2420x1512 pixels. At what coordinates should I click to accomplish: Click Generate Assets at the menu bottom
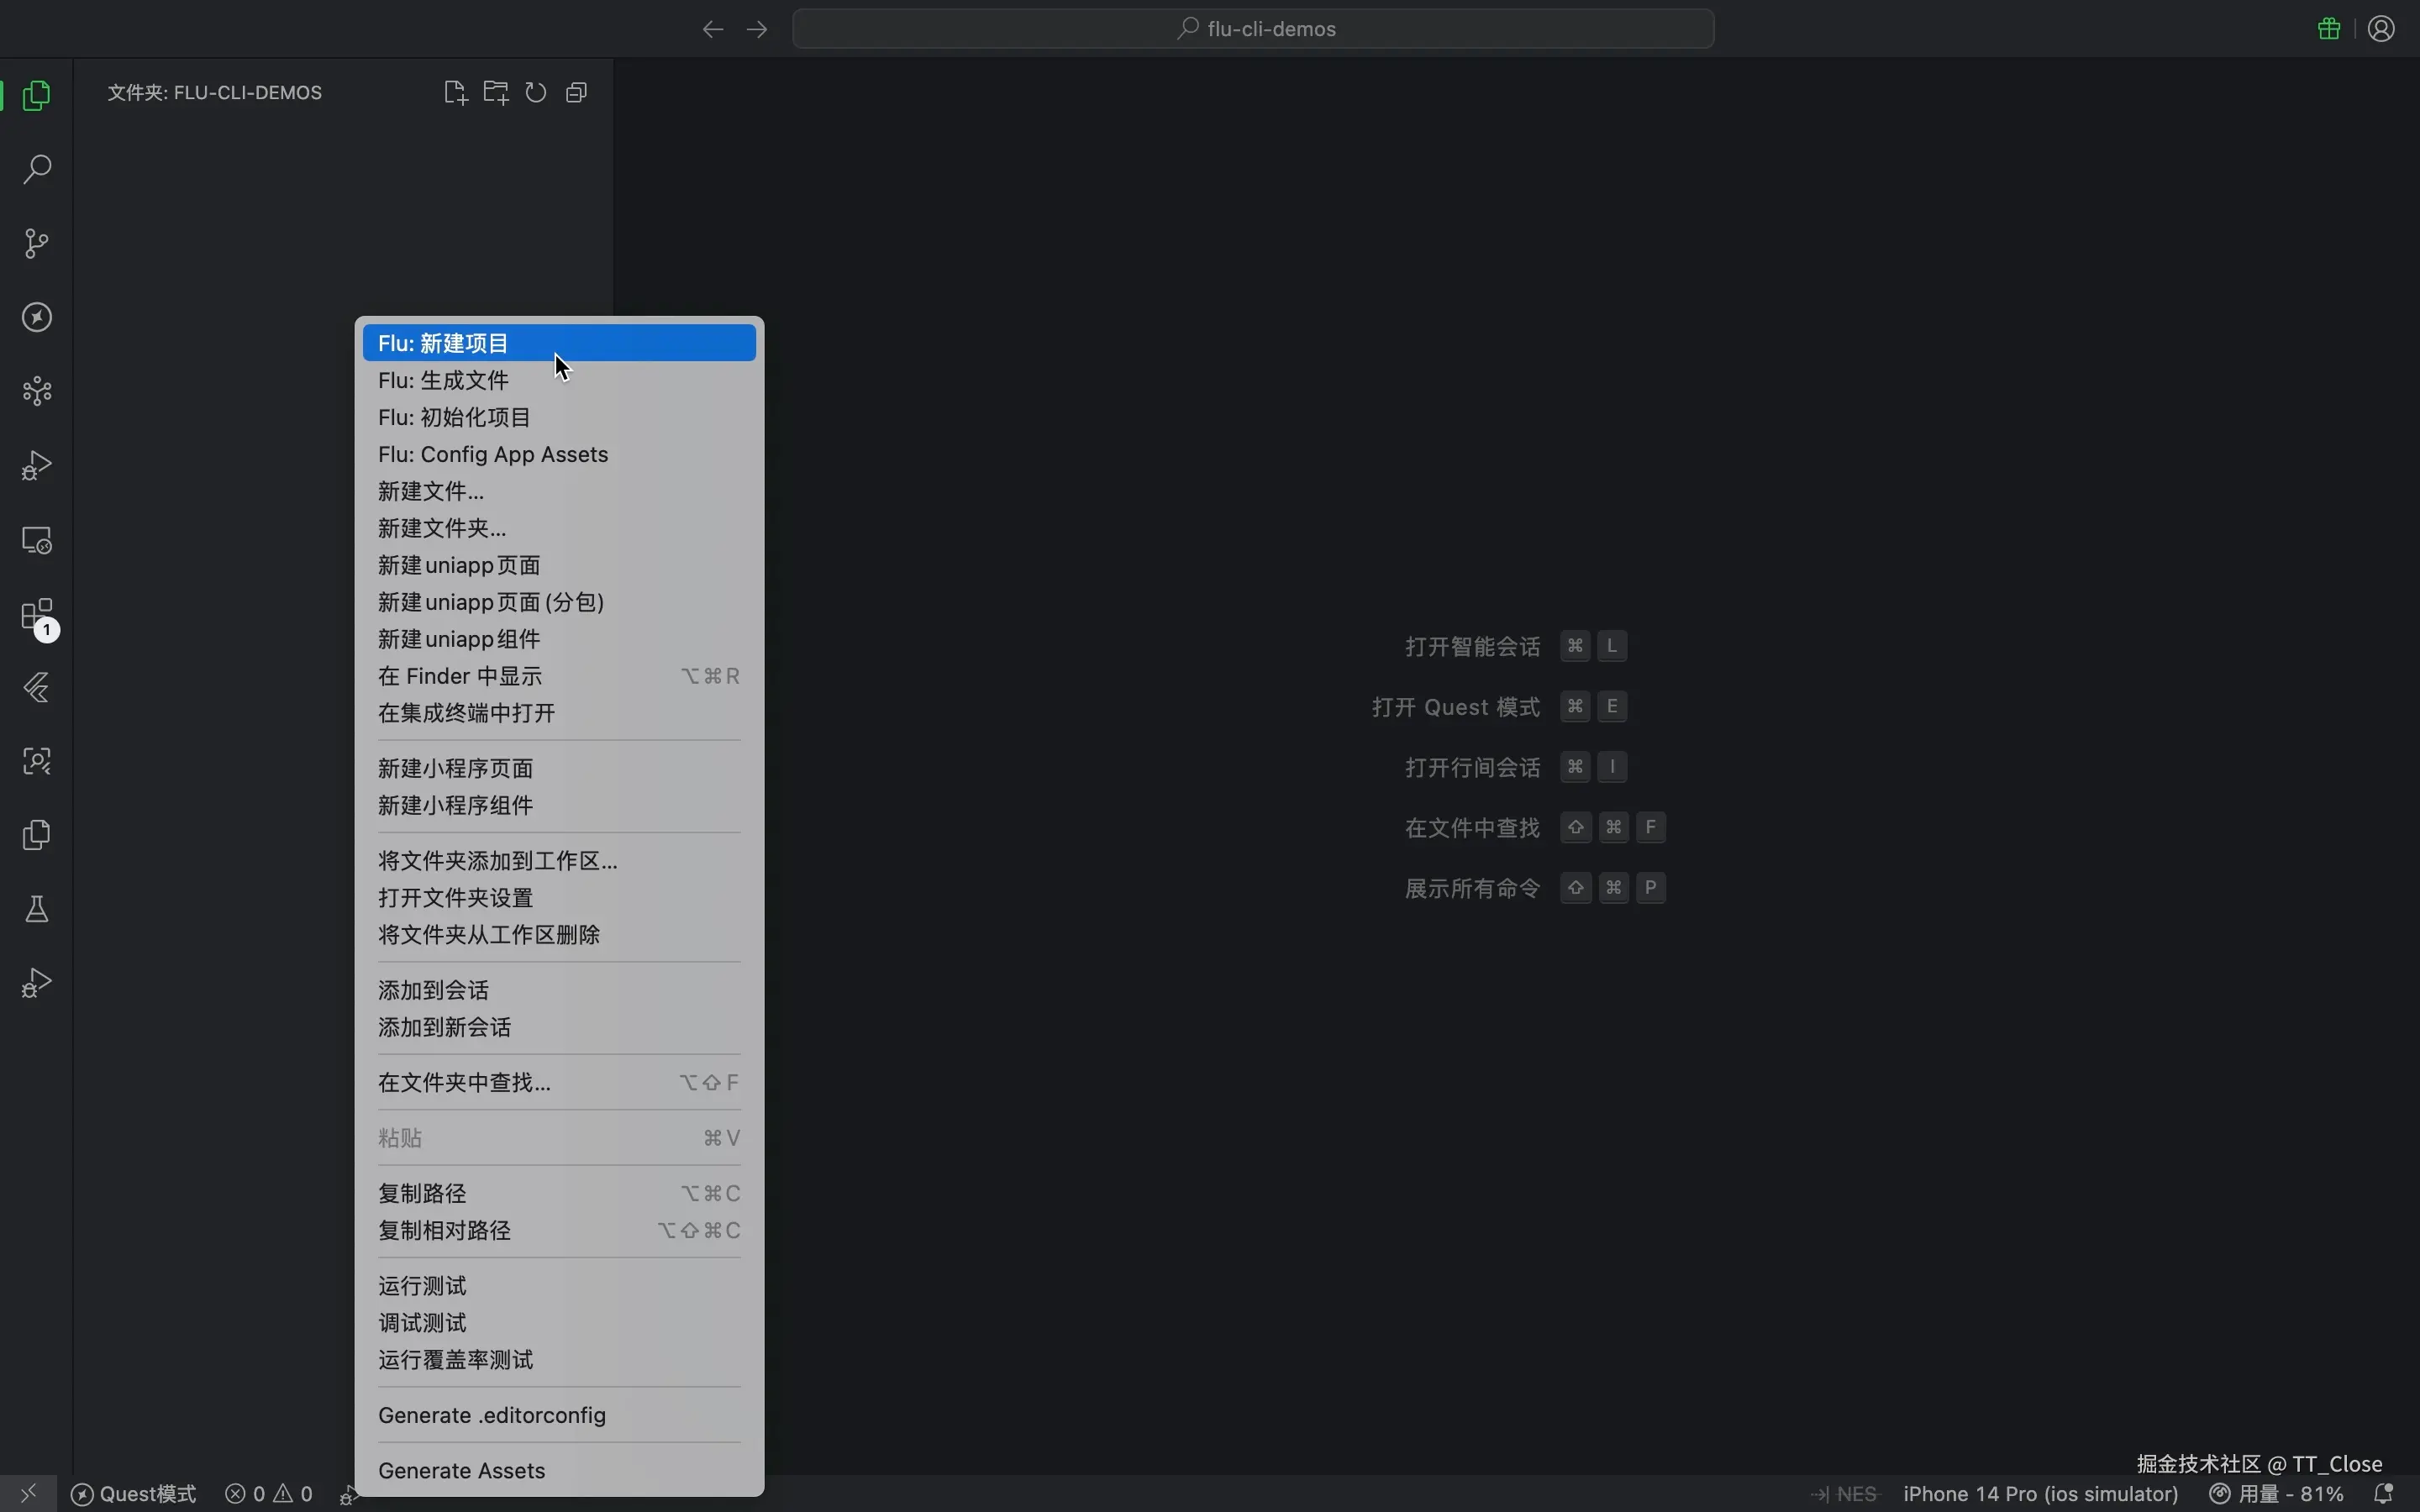461,1470
